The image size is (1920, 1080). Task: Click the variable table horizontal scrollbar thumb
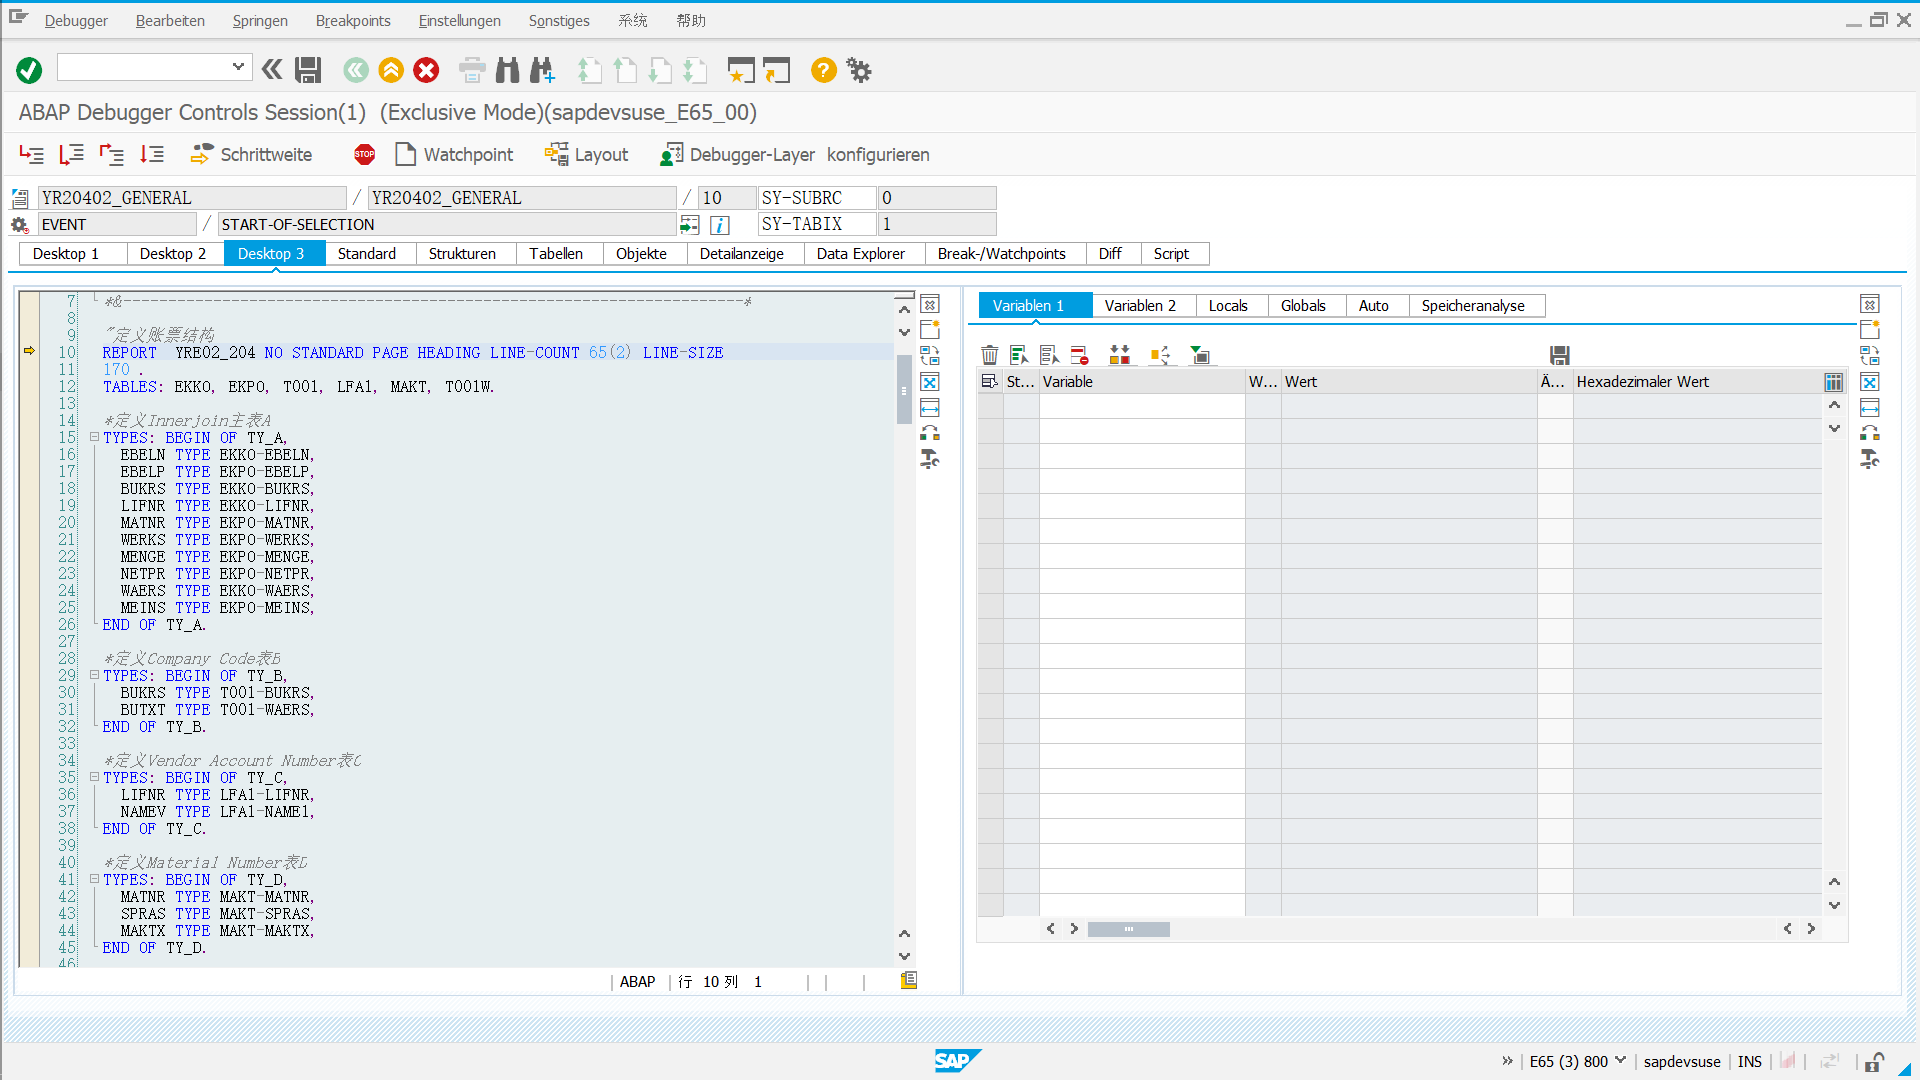pos(1128,929)
